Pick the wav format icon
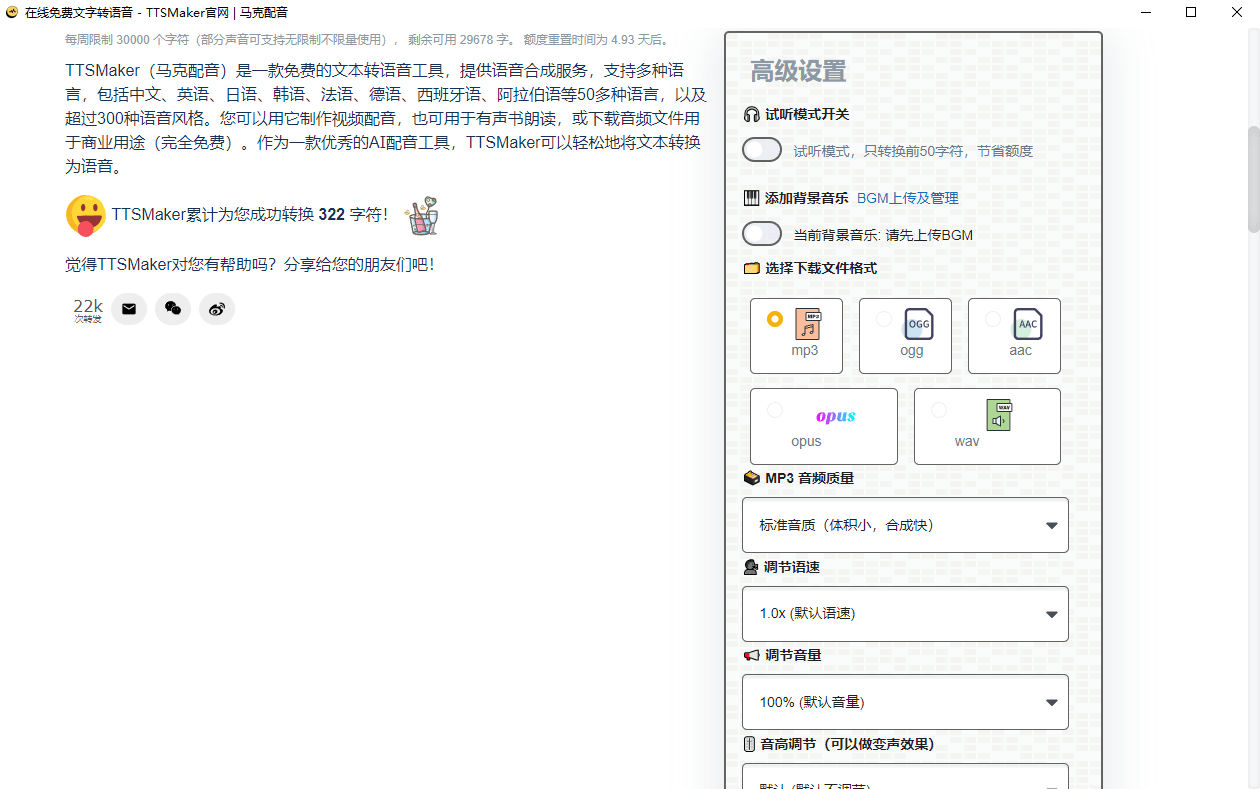This screenshot has width=1260, height=789. pos(997,415)
